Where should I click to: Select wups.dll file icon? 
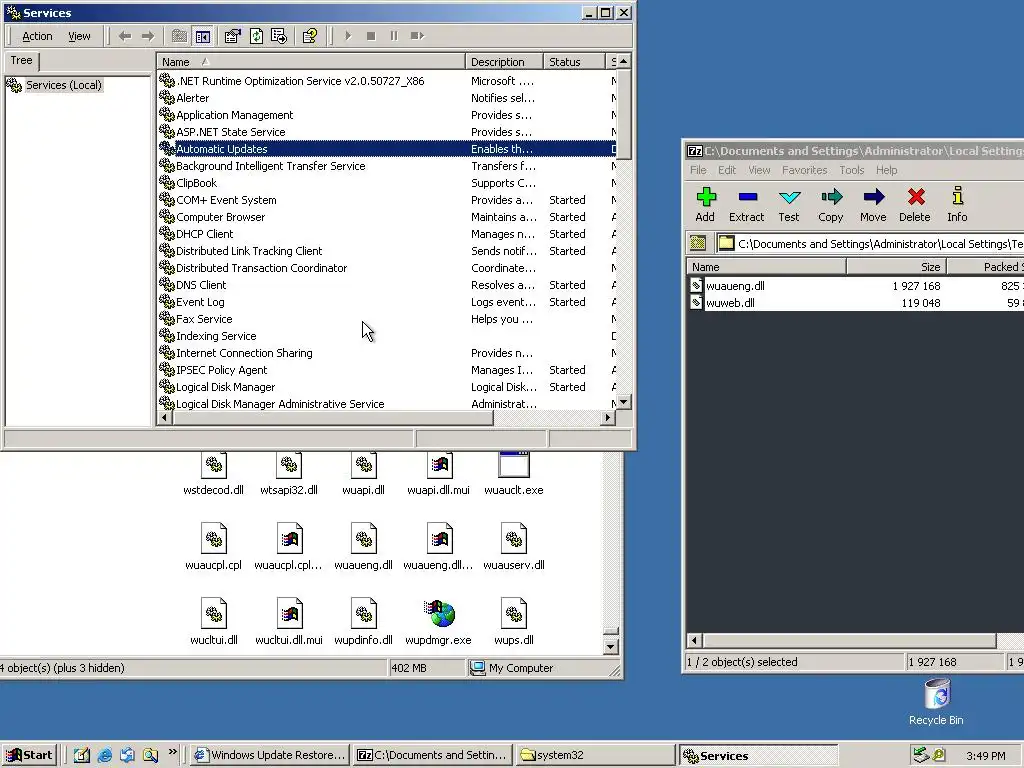pos(513,622)
